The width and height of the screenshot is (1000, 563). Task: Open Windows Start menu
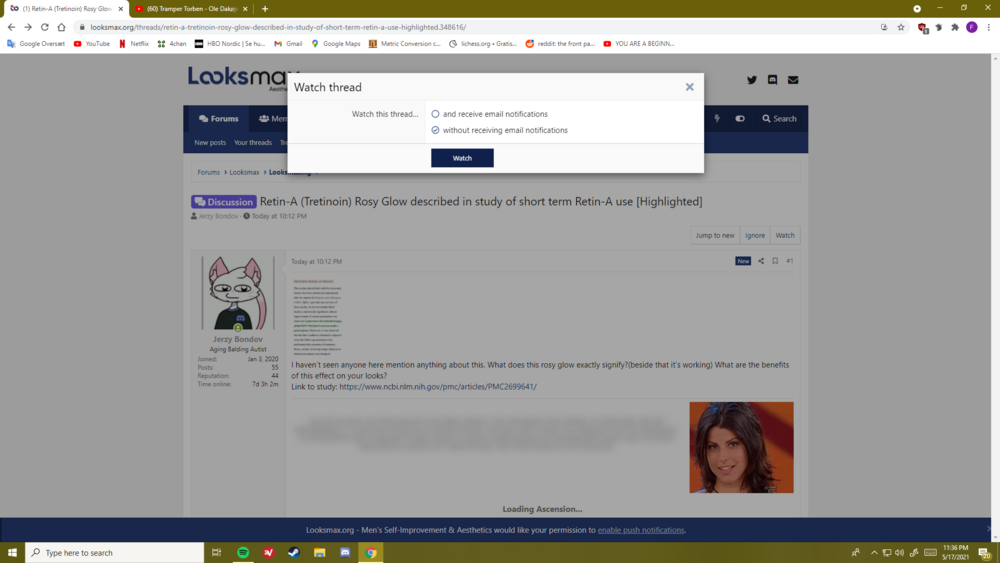12,552
